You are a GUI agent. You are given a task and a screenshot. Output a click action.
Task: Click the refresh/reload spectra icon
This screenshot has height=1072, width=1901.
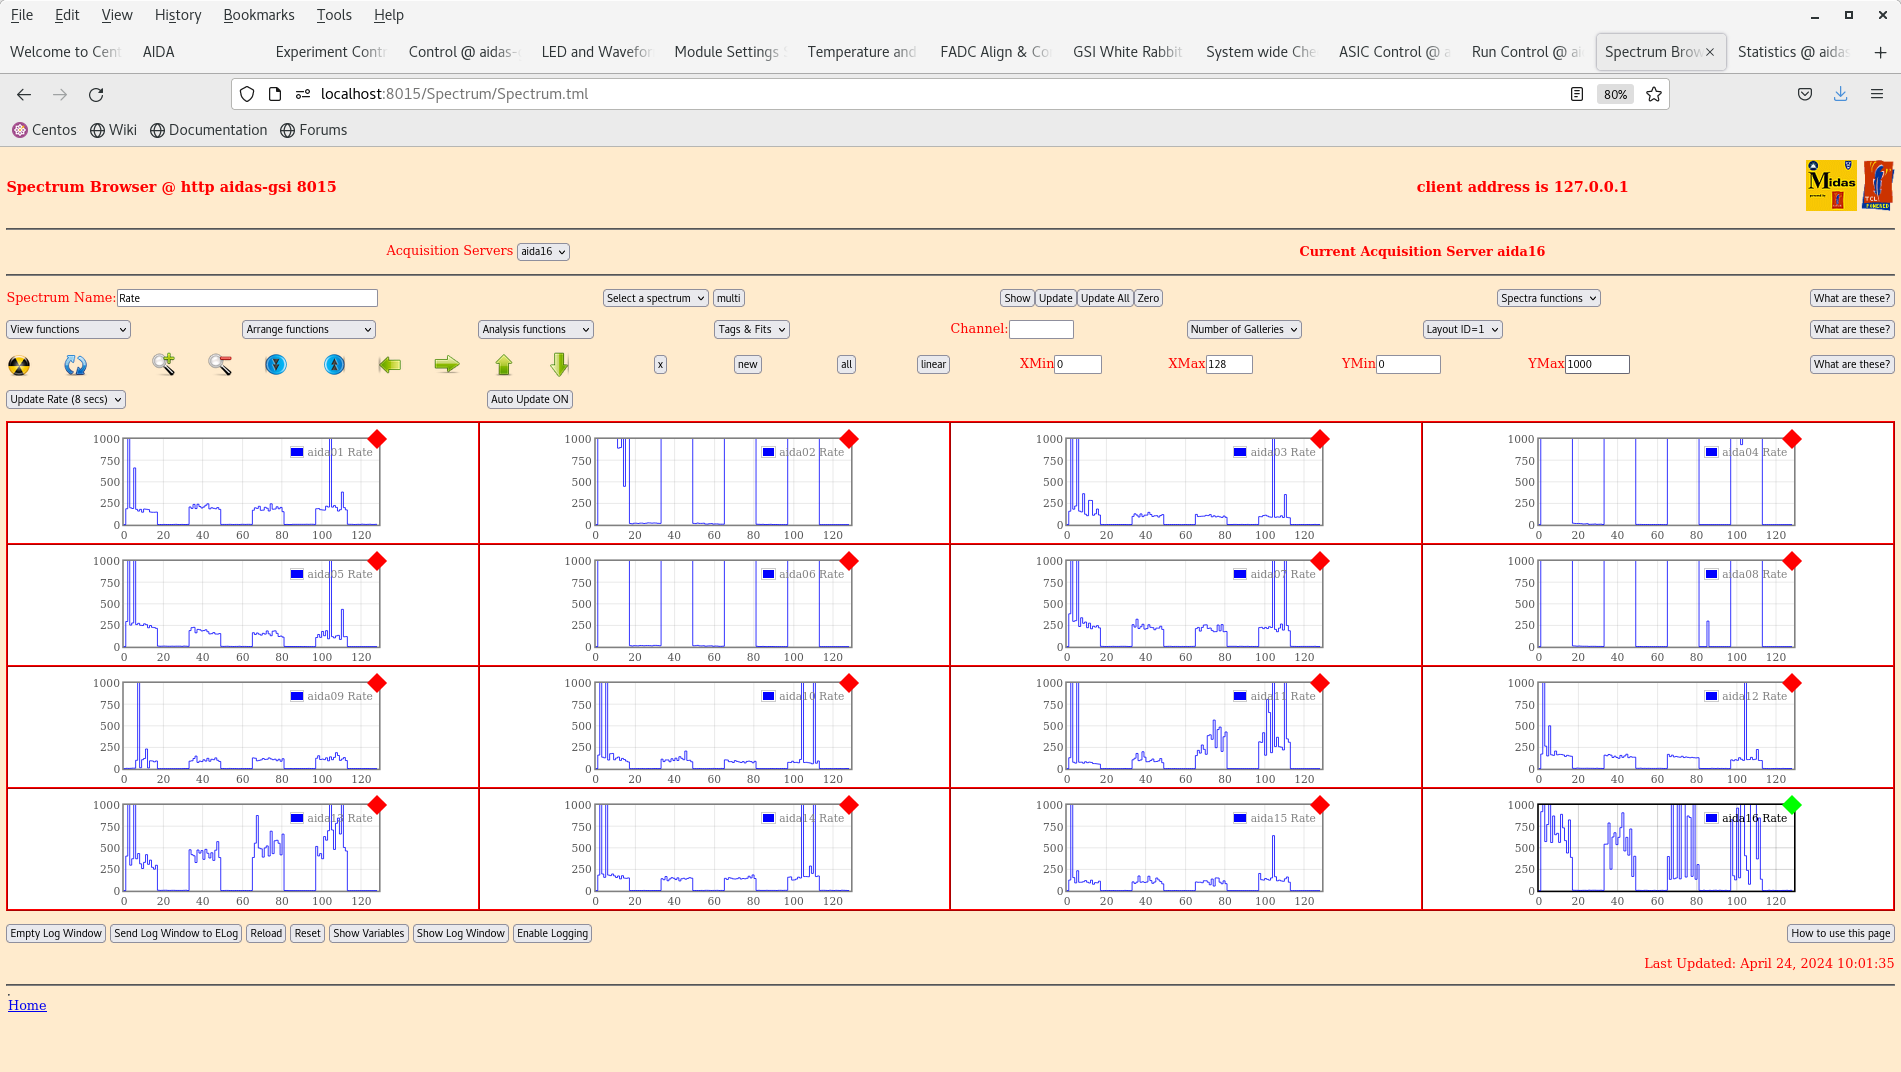[x=75, y=365]
